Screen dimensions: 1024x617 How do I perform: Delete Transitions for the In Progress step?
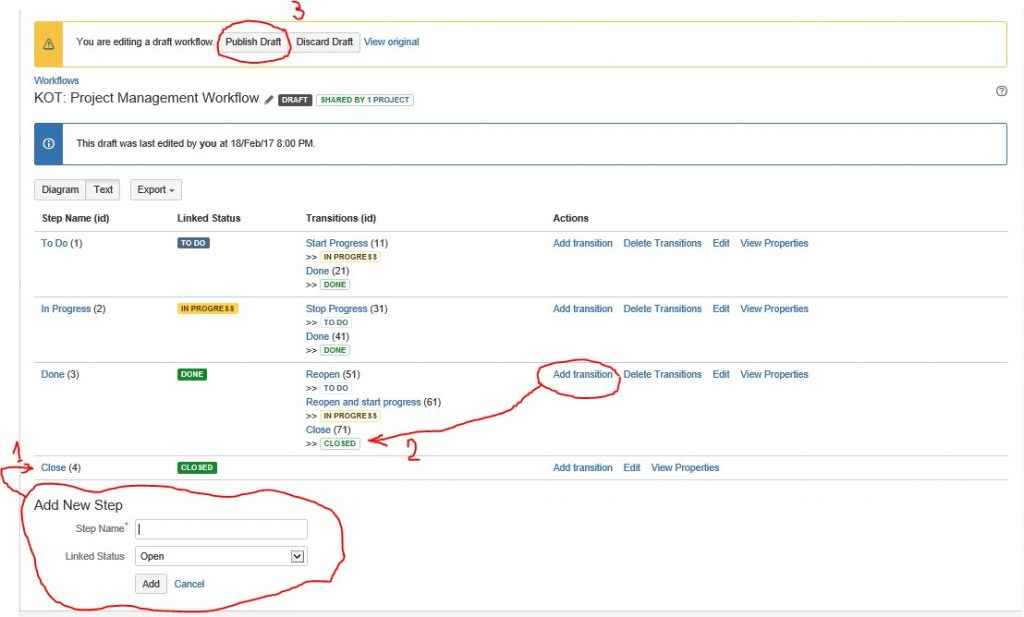662,309
